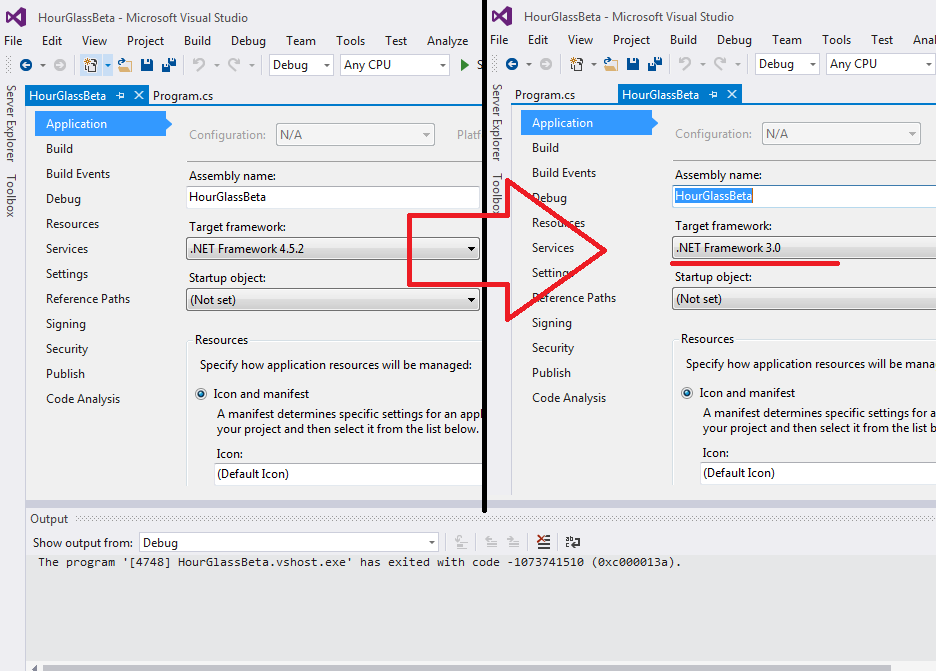Click Visual Studio logo in left window
The width and height of the screenshot is (936, 671).
[16, 17]
